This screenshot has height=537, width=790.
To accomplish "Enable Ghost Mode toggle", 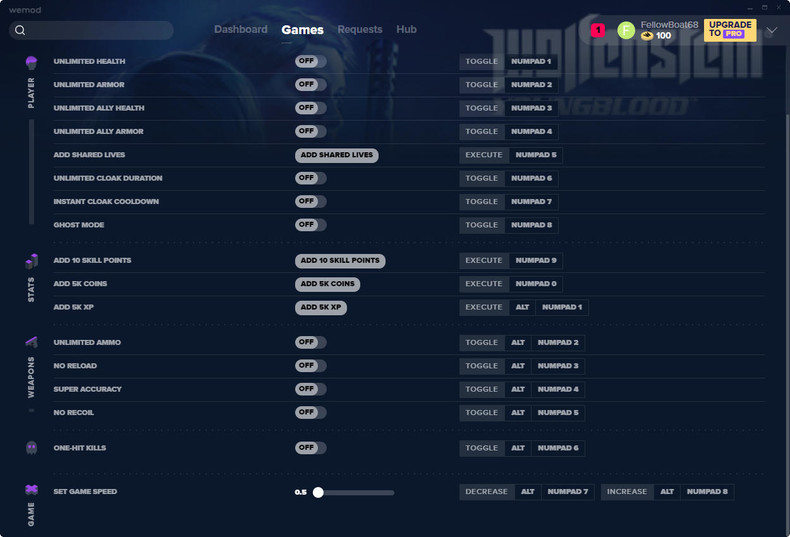I will tap(310, 225).
